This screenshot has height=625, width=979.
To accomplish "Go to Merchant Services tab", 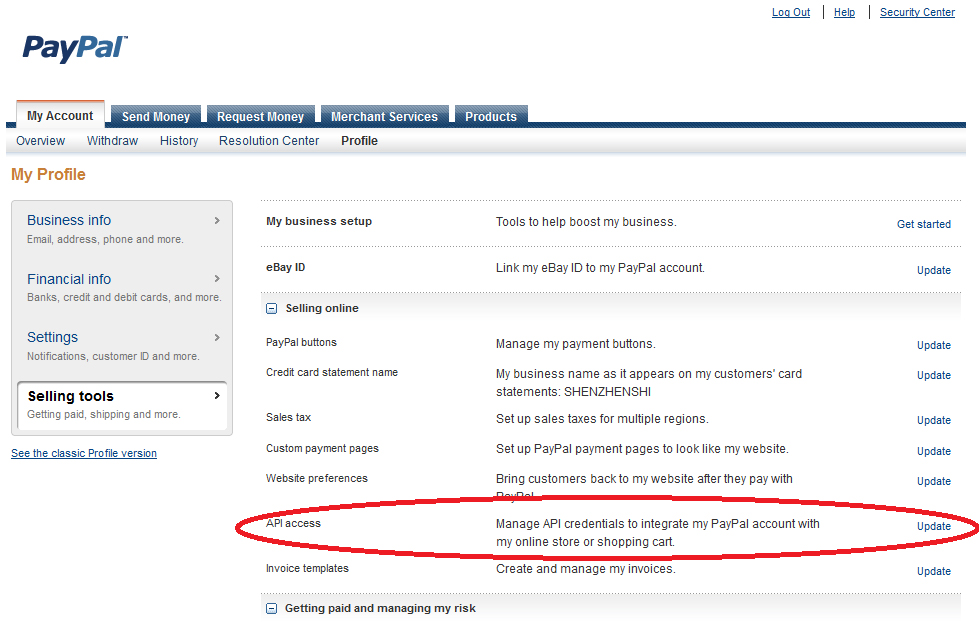I will tap(384, 117).
